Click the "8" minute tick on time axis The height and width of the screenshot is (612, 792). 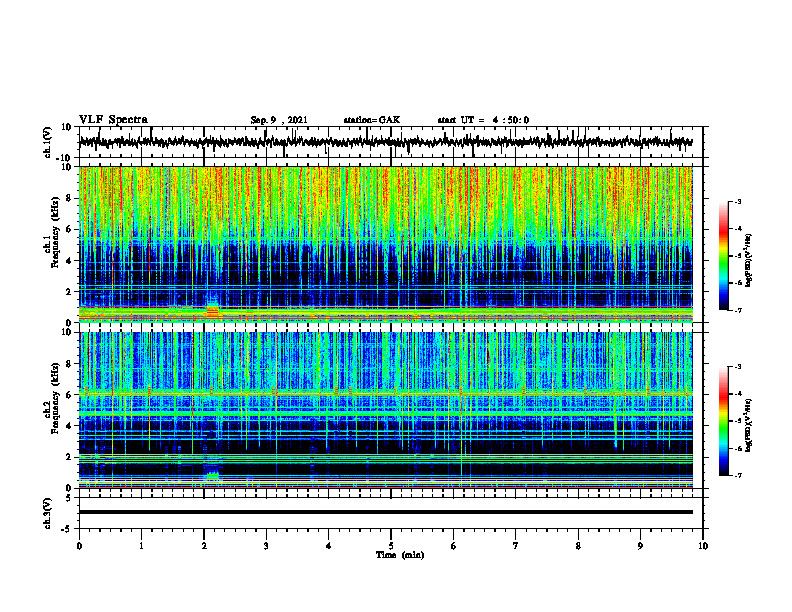click(x=578, y=546)
